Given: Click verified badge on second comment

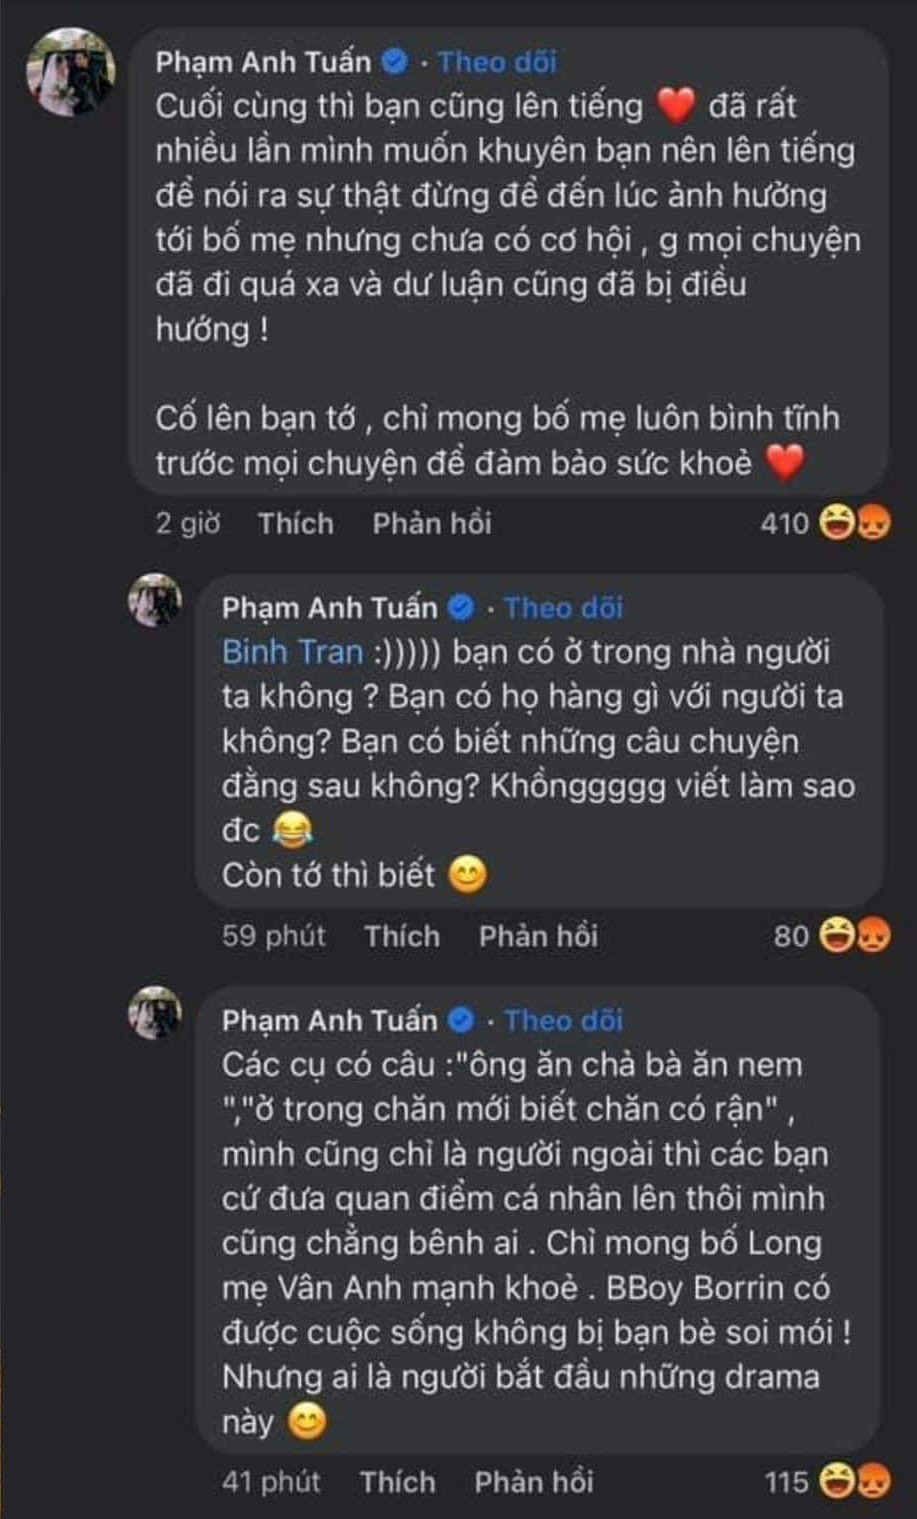Looking at the screenshot, I should tap(461, 606).
